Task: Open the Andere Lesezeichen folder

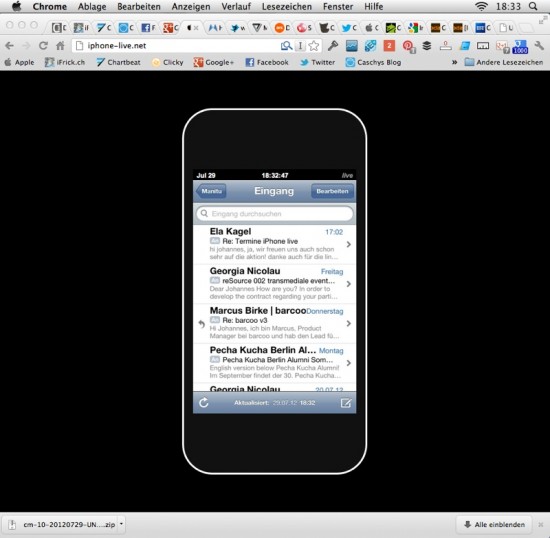Action: 504,62
